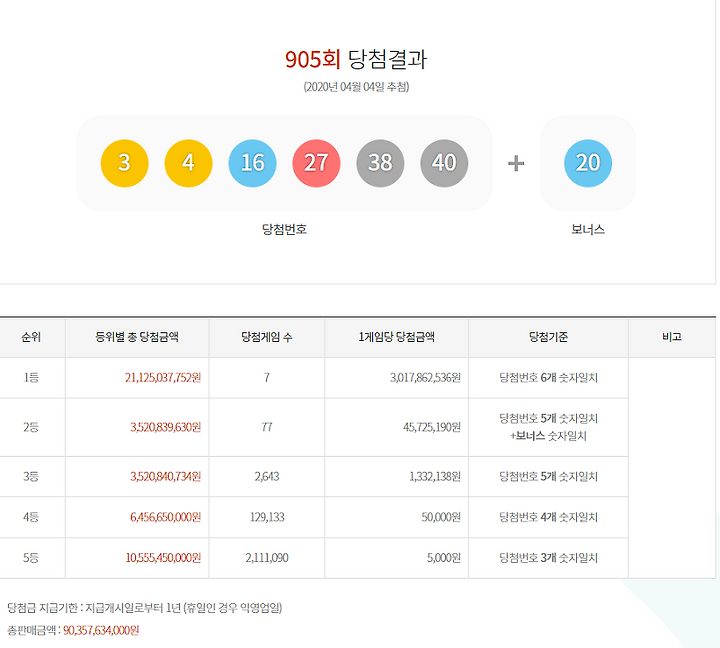Click the 보너스 label under bonus ball

588,229
